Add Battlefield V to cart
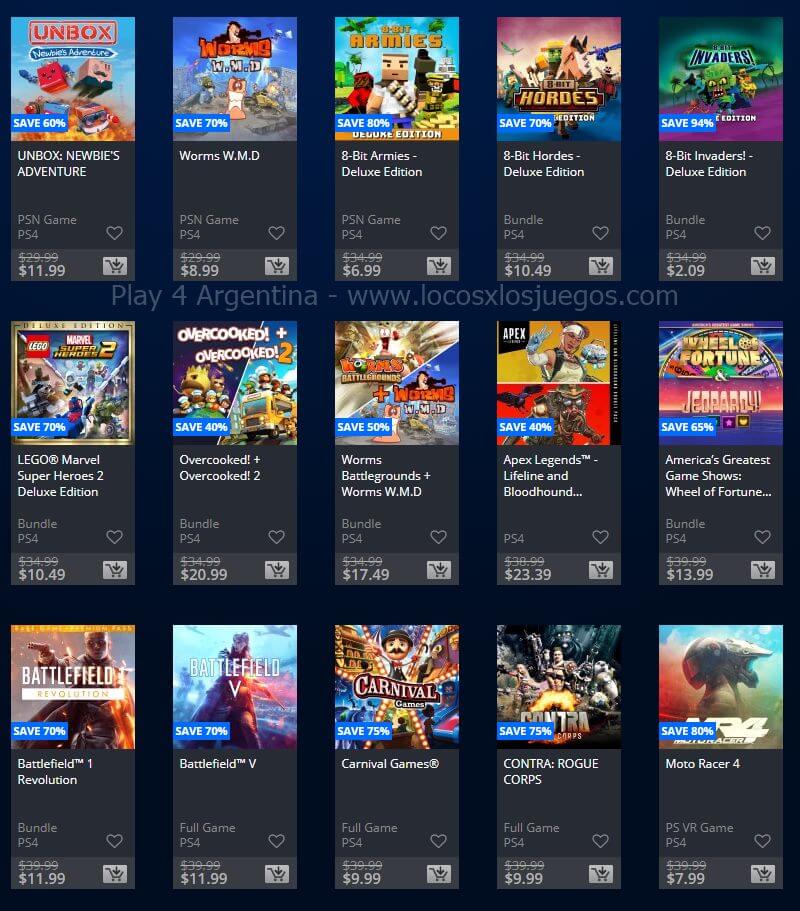This screenshot has height=911, width=800. [277, 874]
